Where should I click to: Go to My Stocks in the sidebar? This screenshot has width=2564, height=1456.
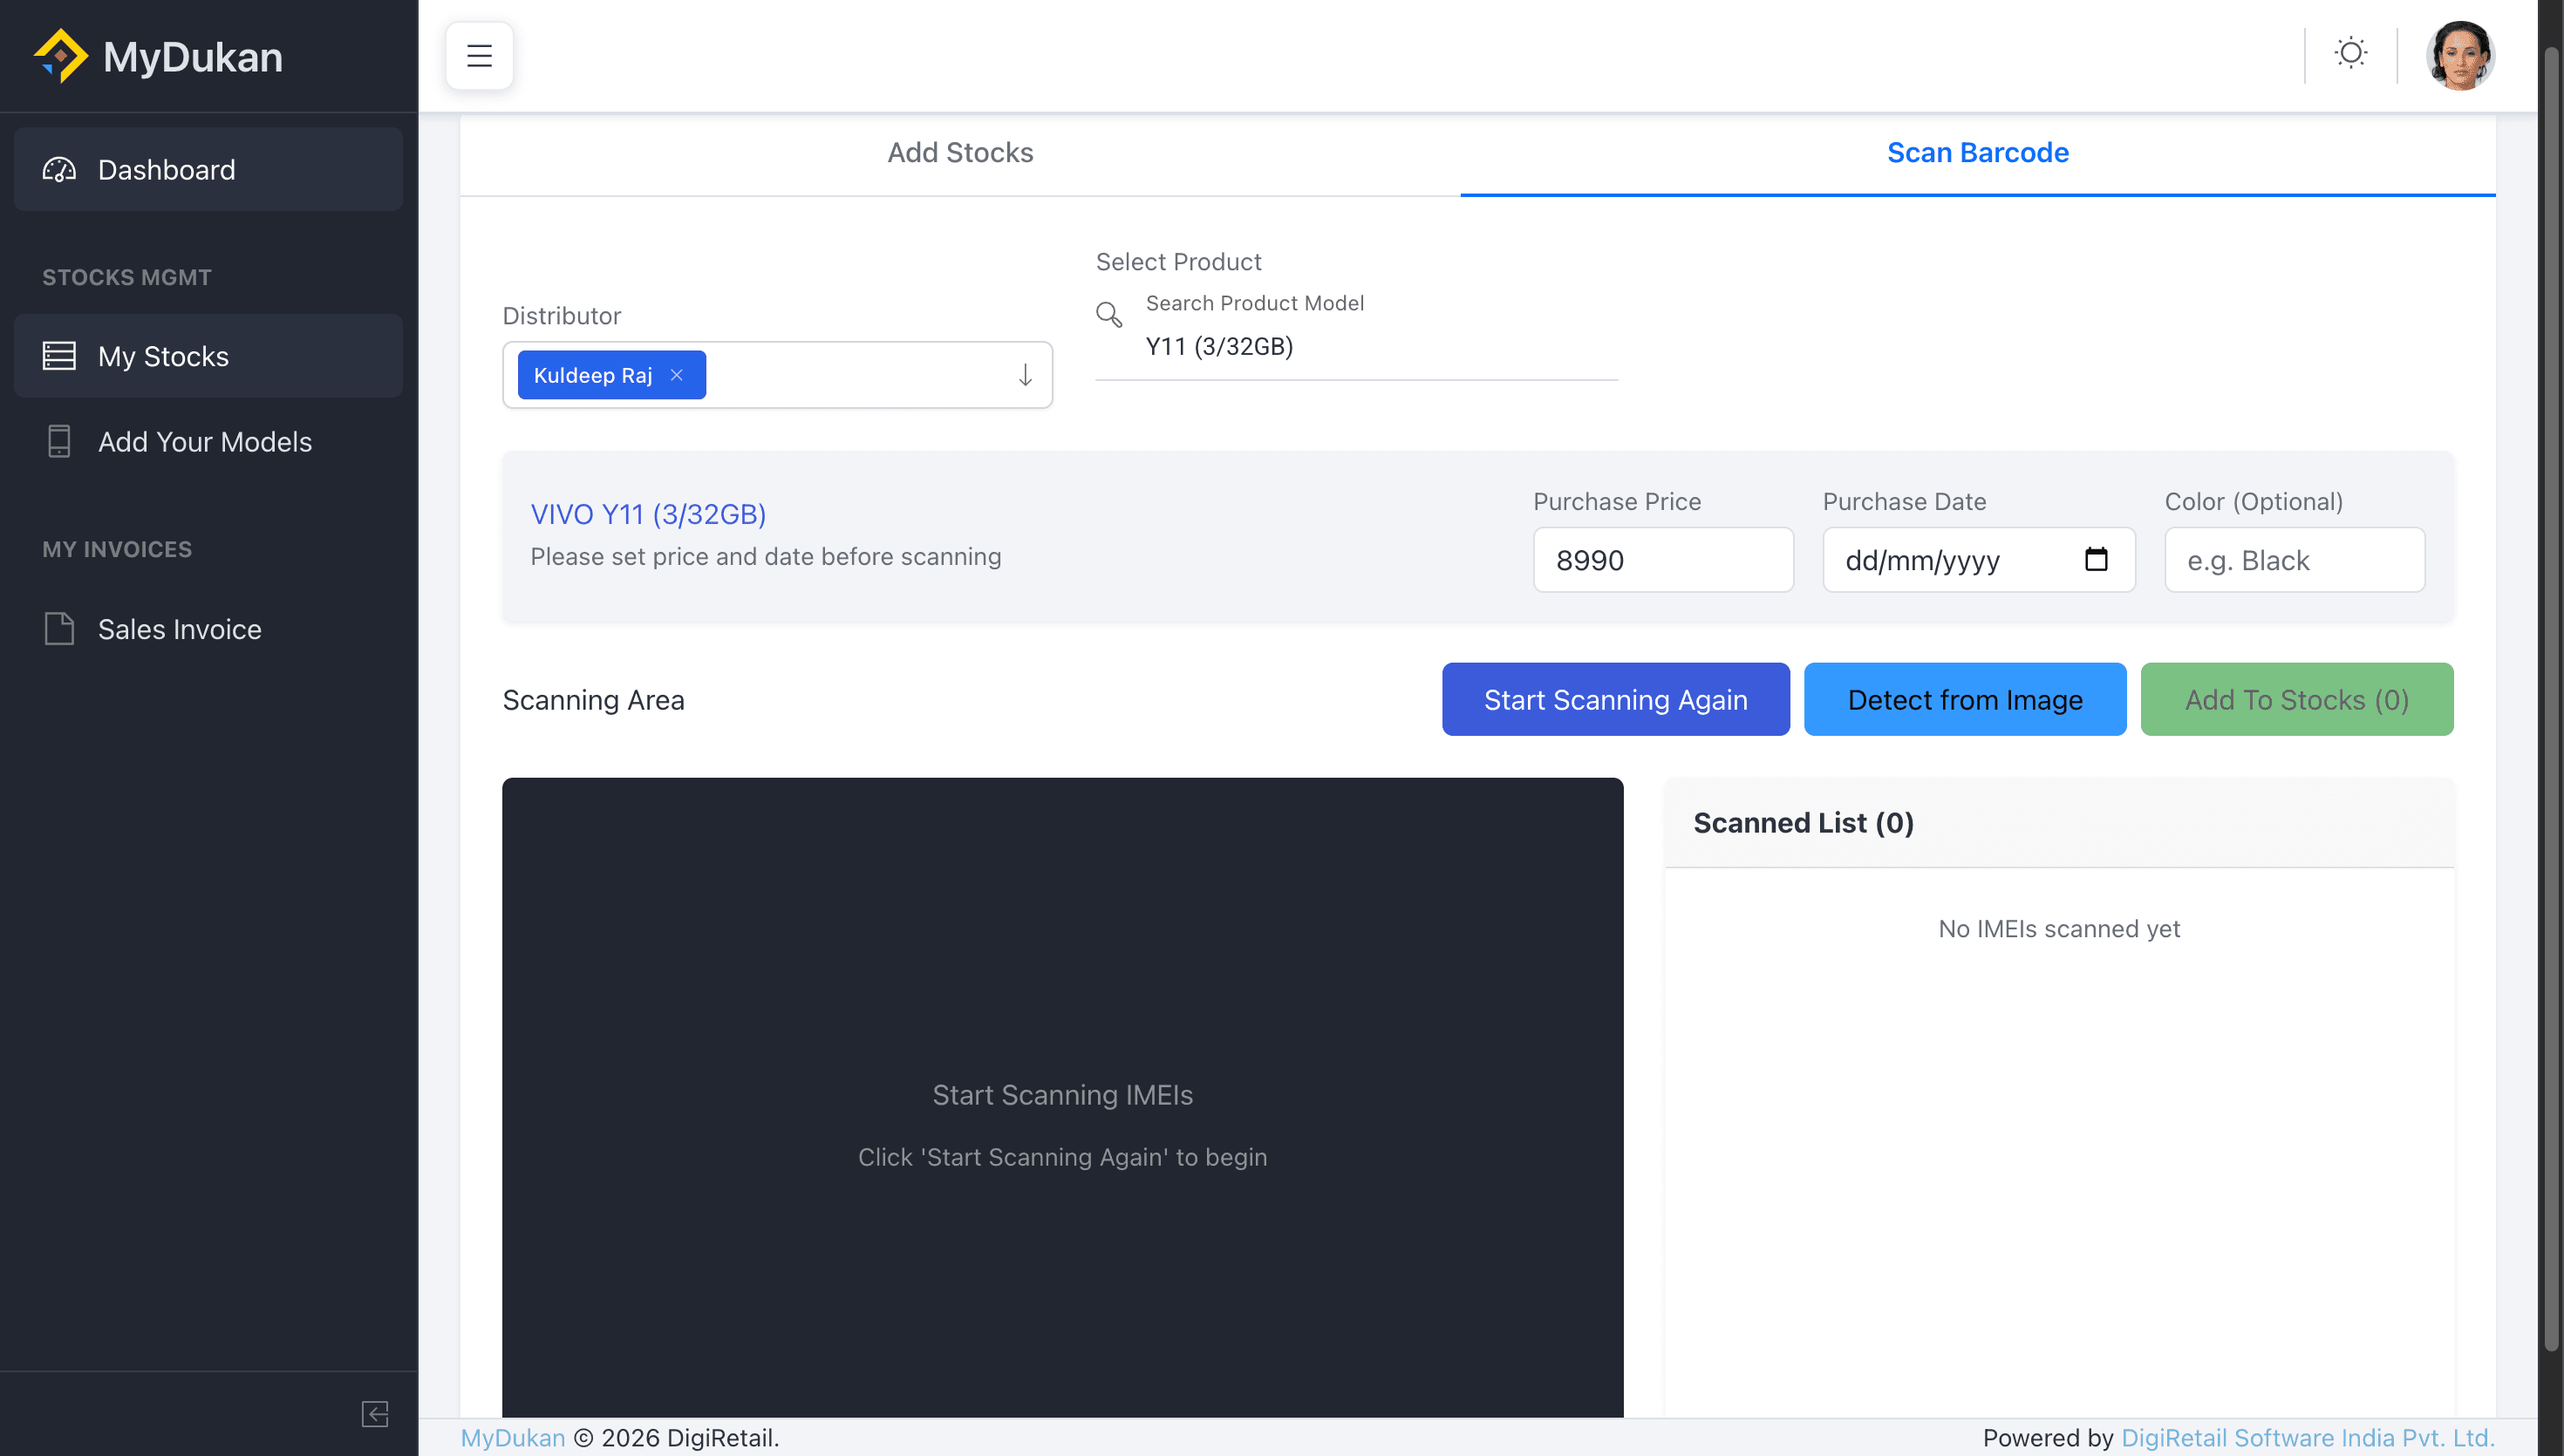208,356
